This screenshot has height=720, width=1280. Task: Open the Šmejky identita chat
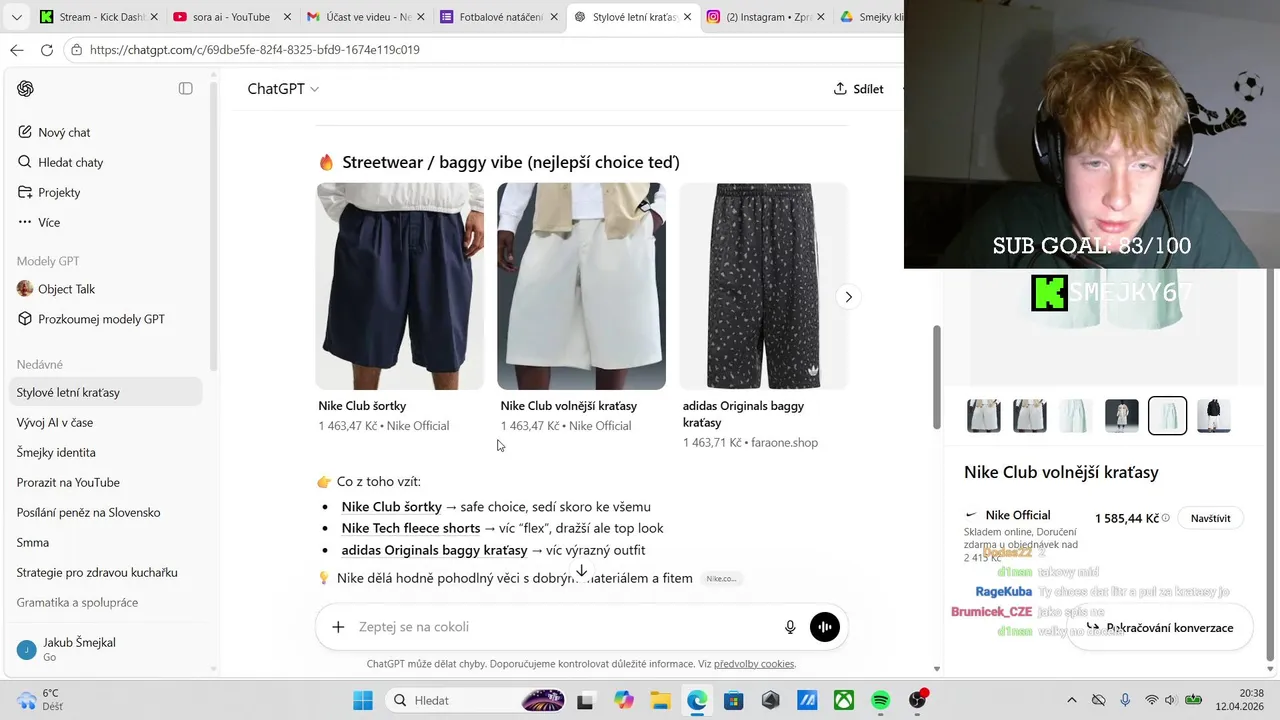pyautogui.click(x=56, y=452)
